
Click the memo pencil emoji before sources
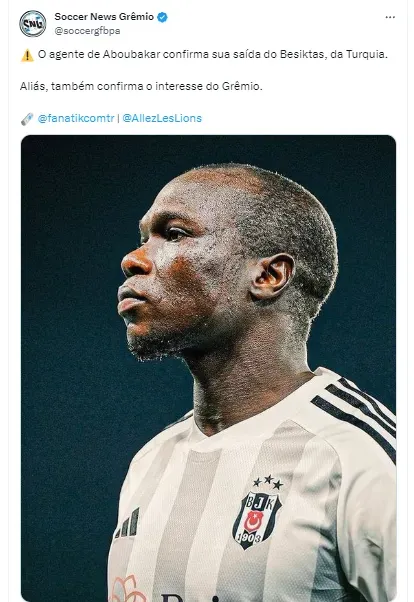(27, 119)
